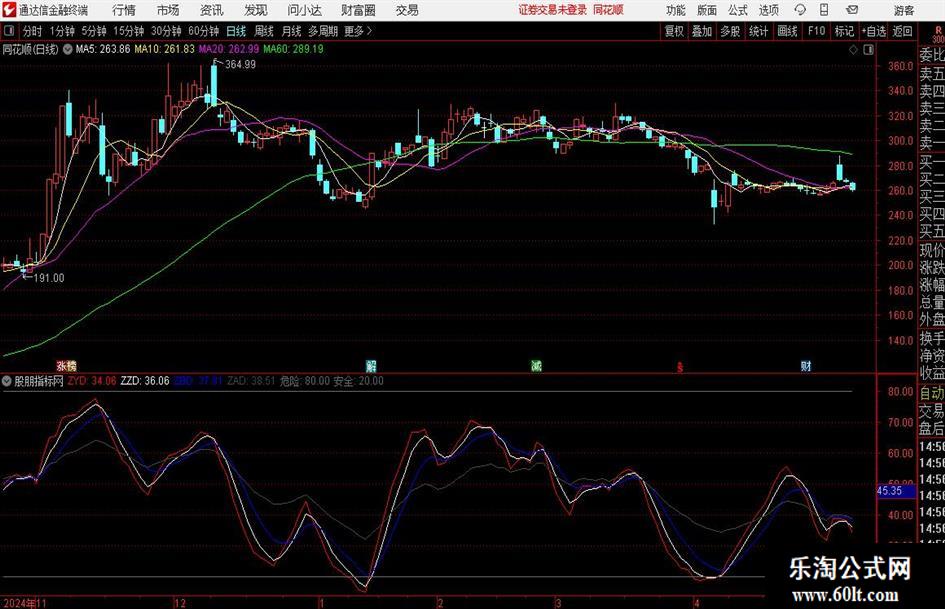Switch to 60分钟 period

pyautogui.click(x=204, y=31)
